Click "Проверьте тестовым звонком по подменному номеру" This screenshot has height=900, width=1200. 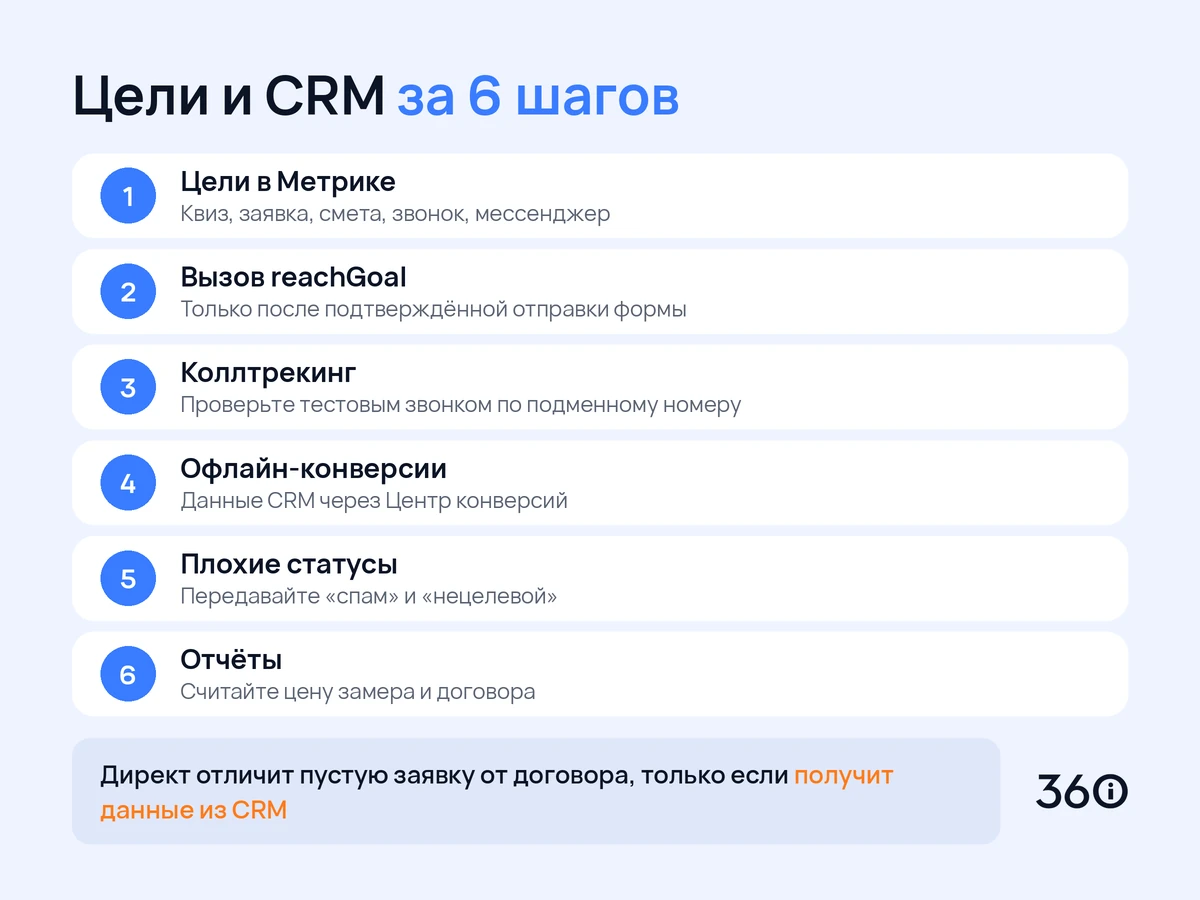[x=461, y=405]
